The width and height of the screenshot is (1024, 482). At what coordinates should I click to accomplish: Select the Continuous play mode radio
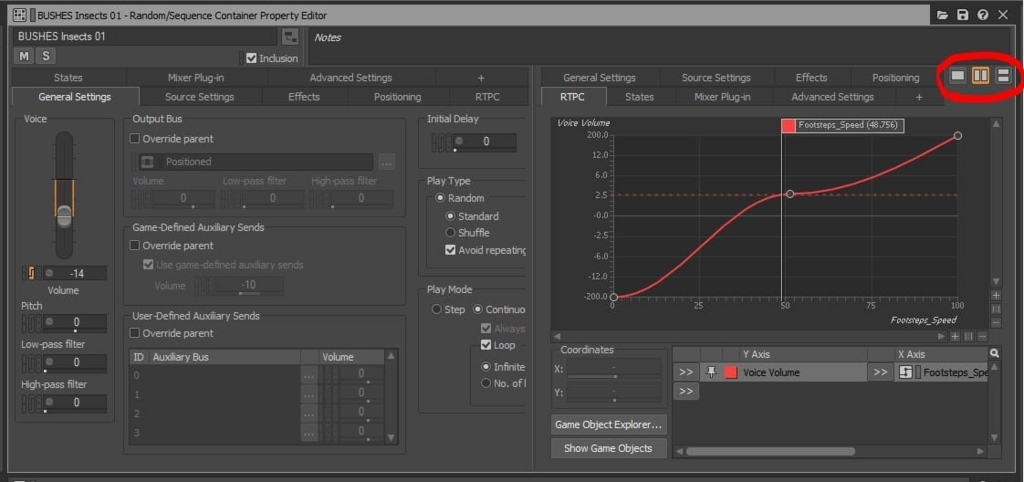click(478, 310)
